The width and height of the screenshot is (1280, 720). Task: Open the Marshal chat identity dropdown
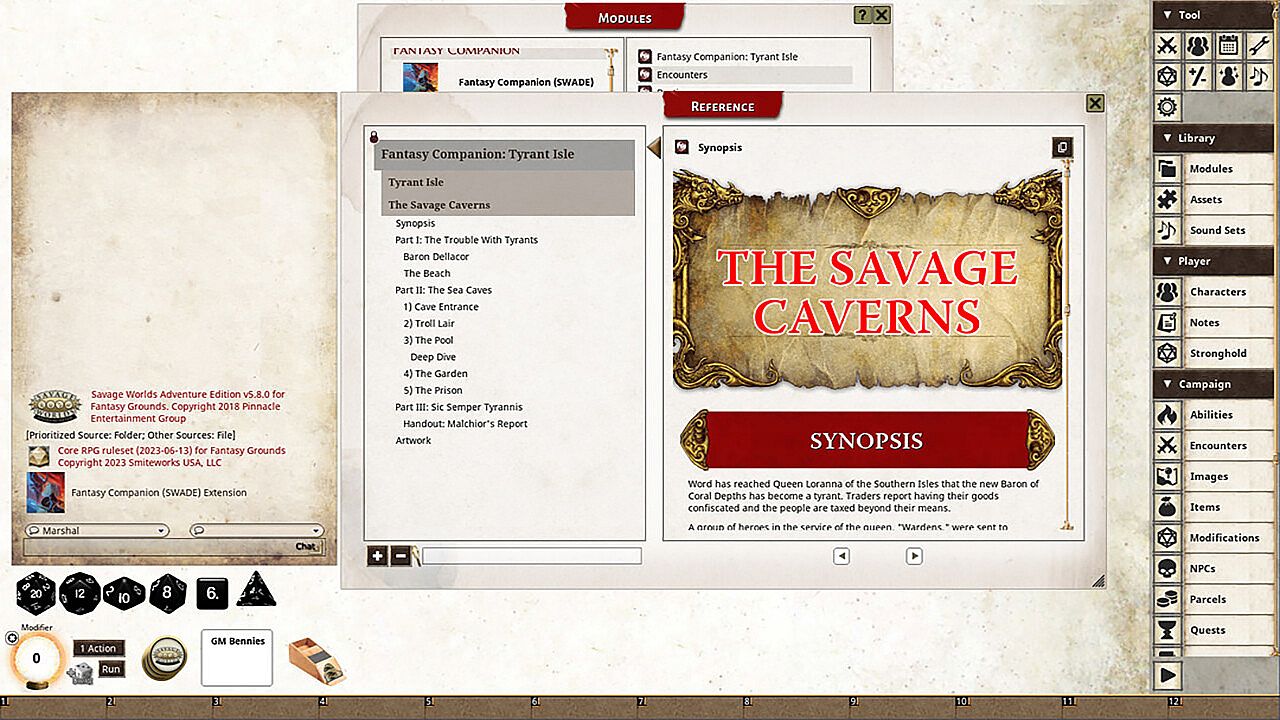[96, 531]
